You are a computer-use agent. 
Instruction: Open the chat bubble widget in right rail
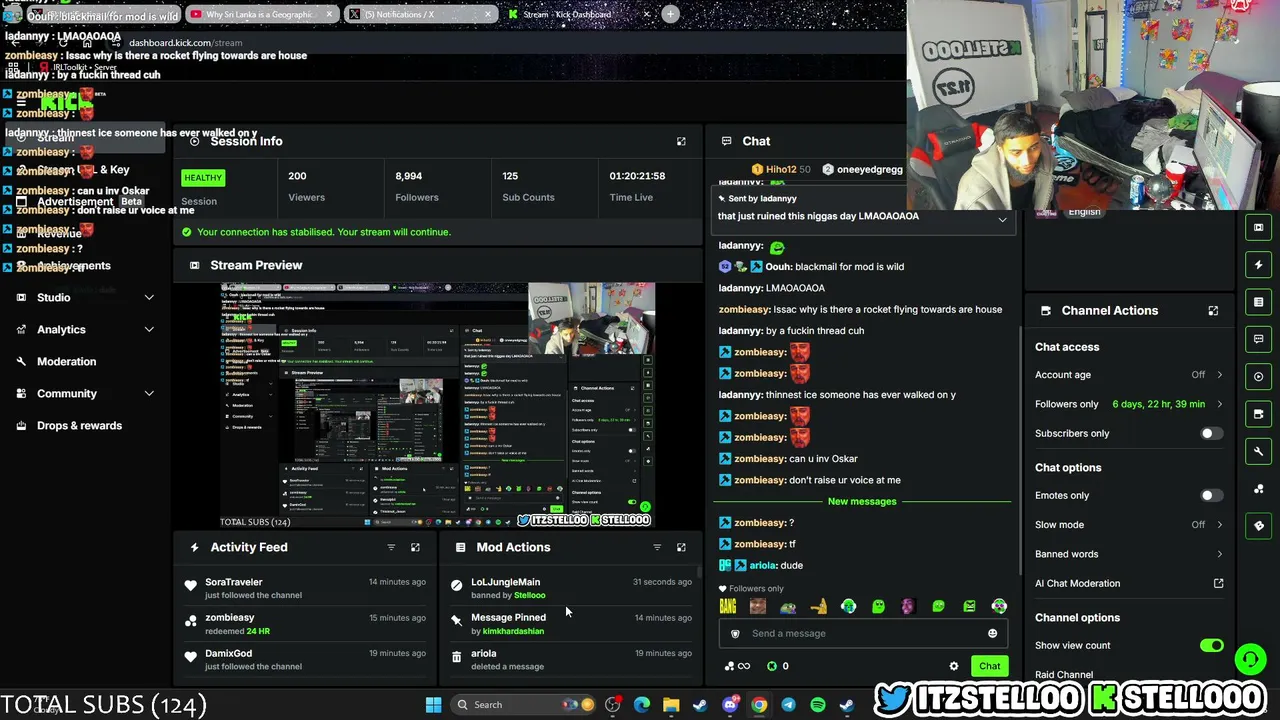pos(1258,339)
